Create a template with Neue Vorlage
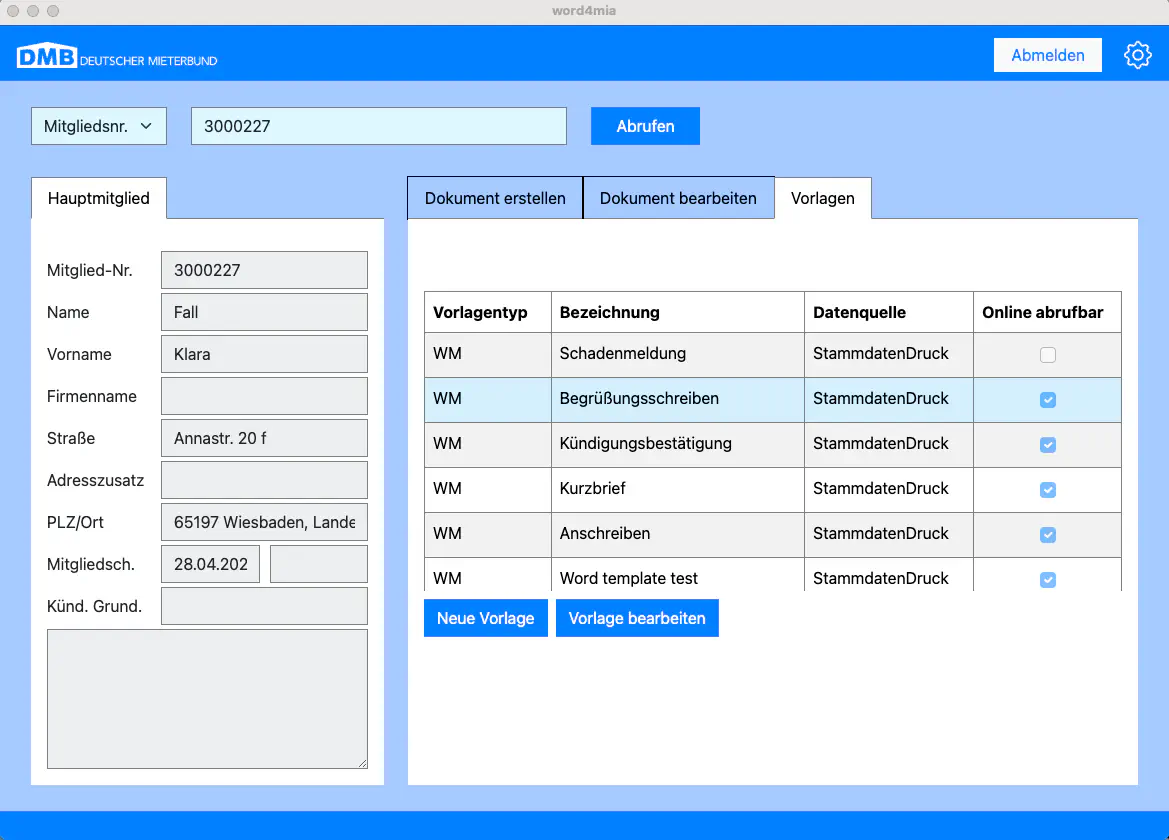Viewport: 1169px width, 840px height. click(485, 618)
